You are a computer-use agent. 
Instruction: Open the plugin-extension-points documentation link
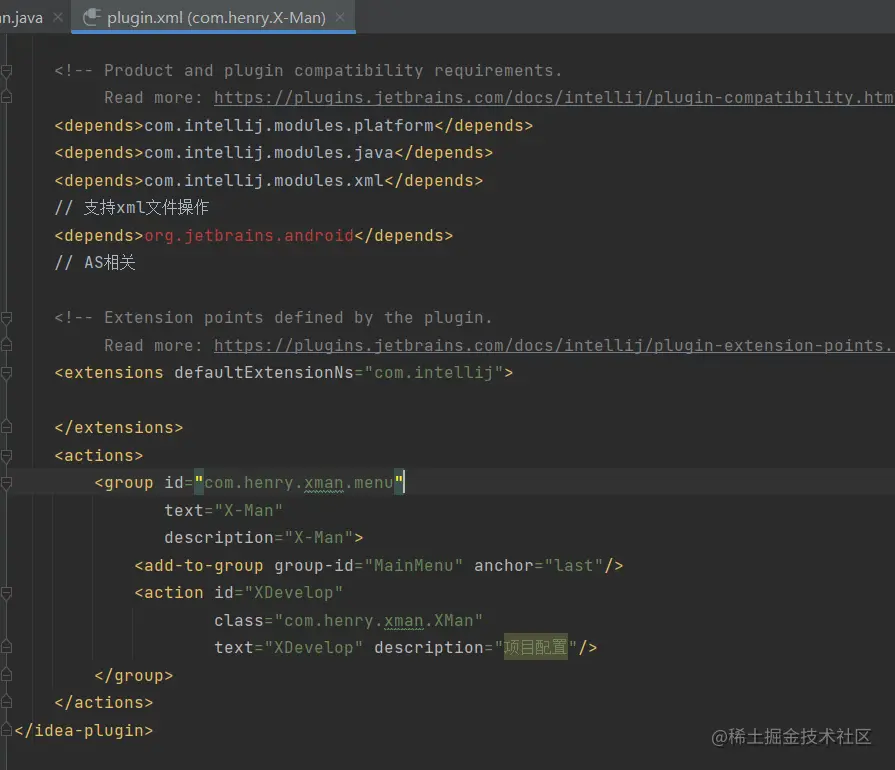pyautogui.click(x=554, y=345)
